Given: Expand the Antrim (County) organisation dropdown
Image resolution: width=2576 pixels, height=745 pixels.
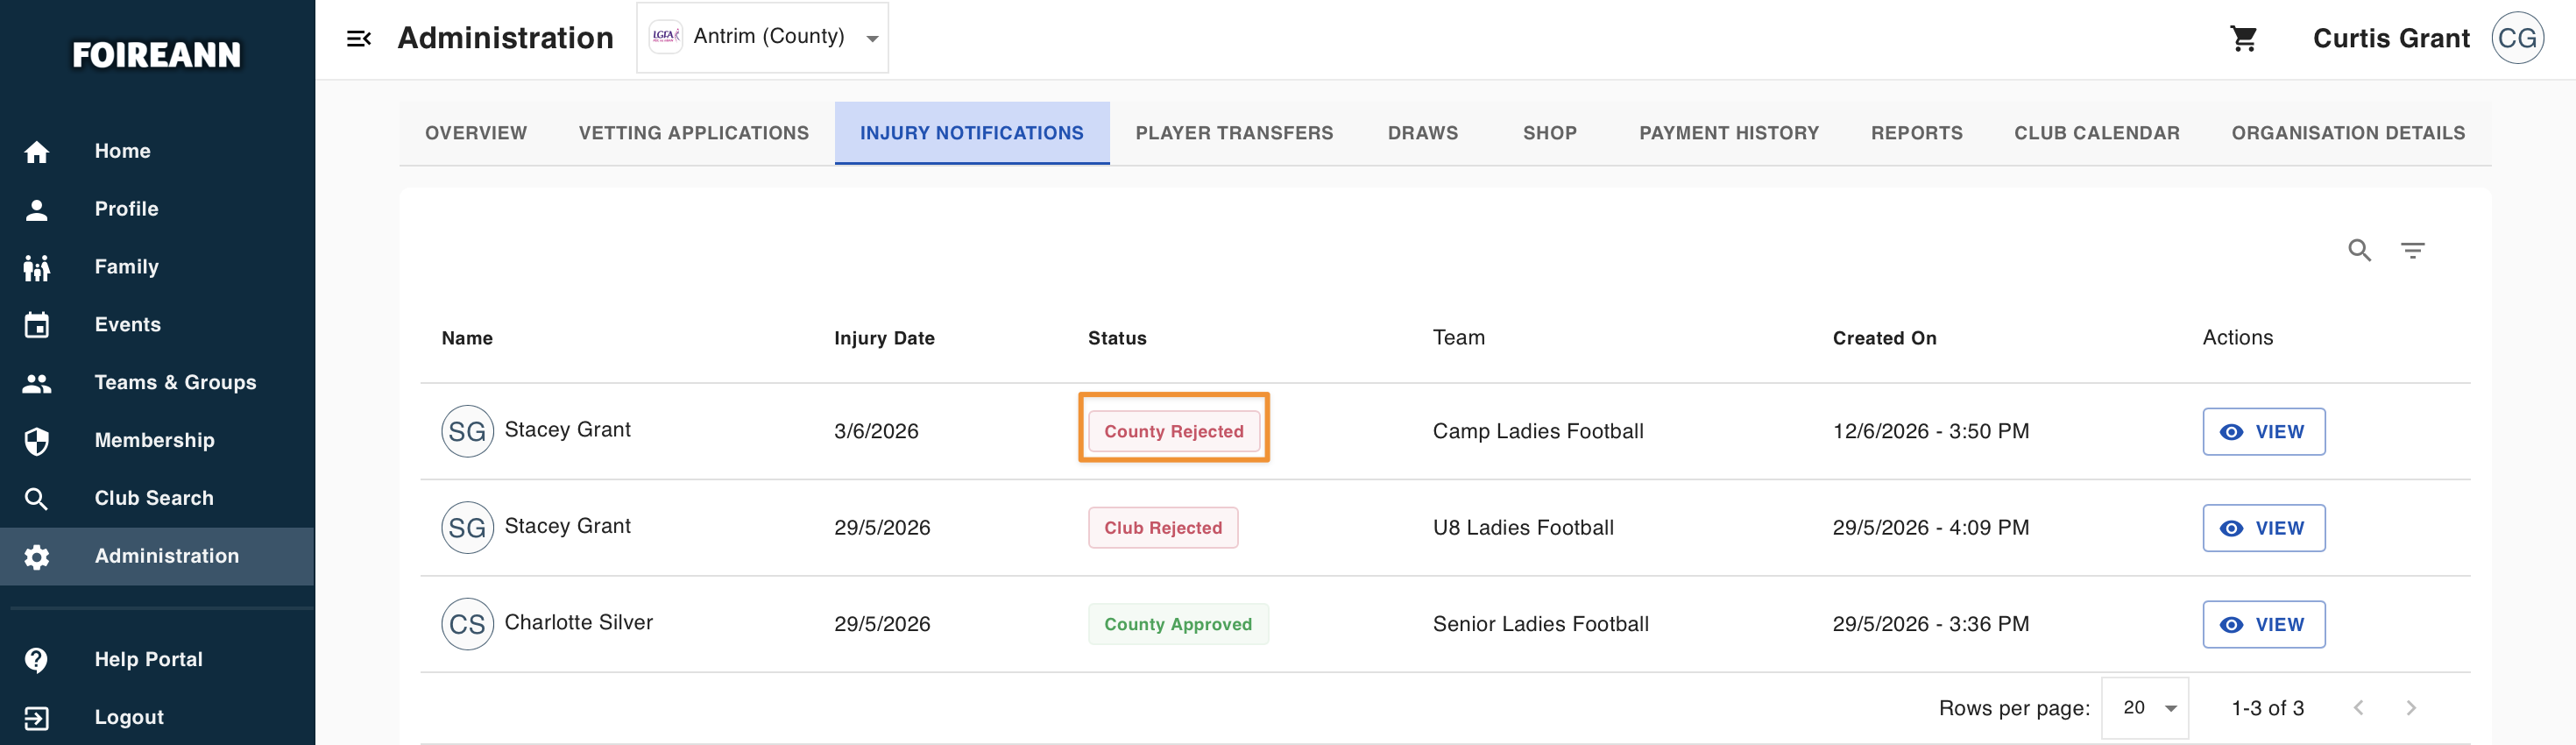Looking at the screenshot, I should coord(762,38).
